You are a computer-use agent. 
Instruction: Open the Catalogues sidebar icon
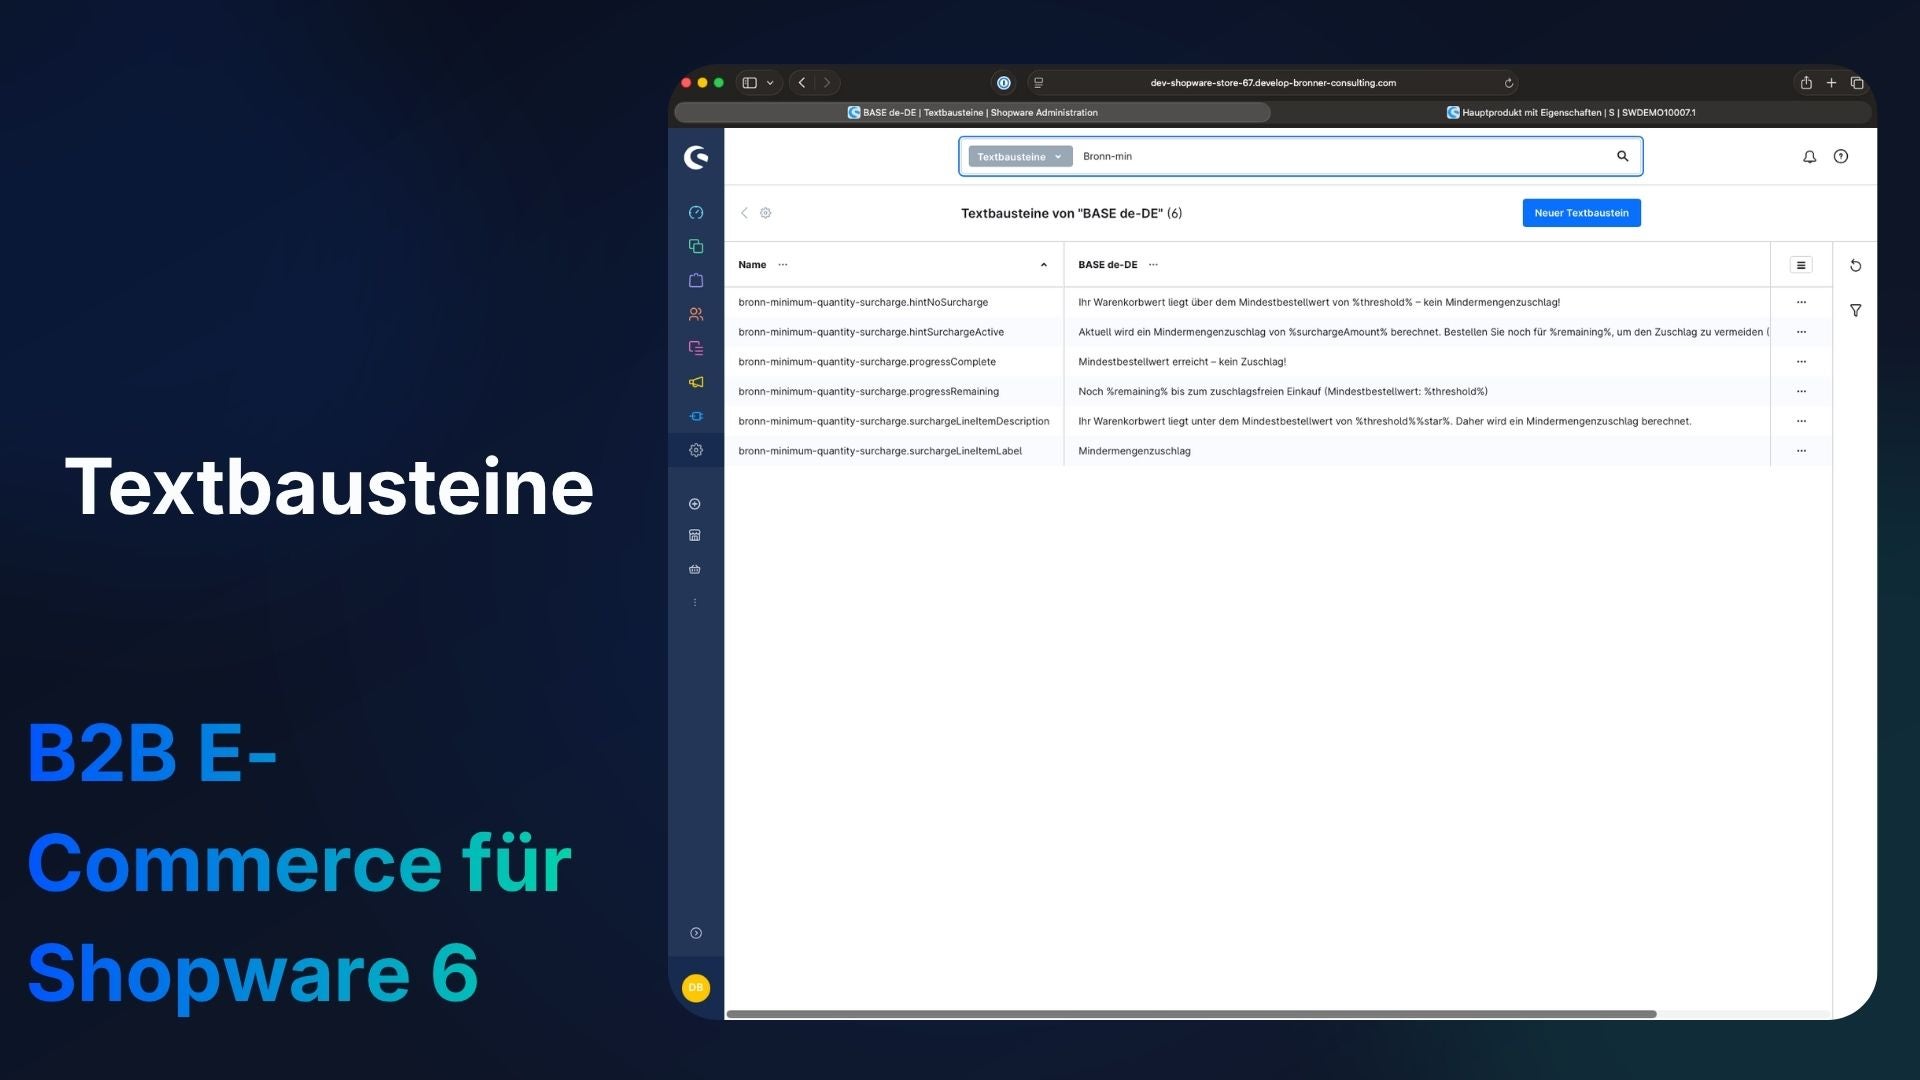(696, 246)
